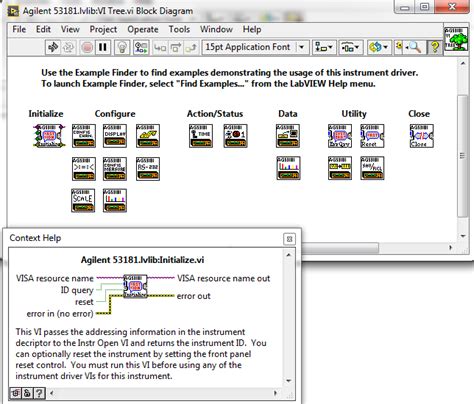Select the first Configure VI icon
Viewport: 474px width, 404px height.
point(84,136)
